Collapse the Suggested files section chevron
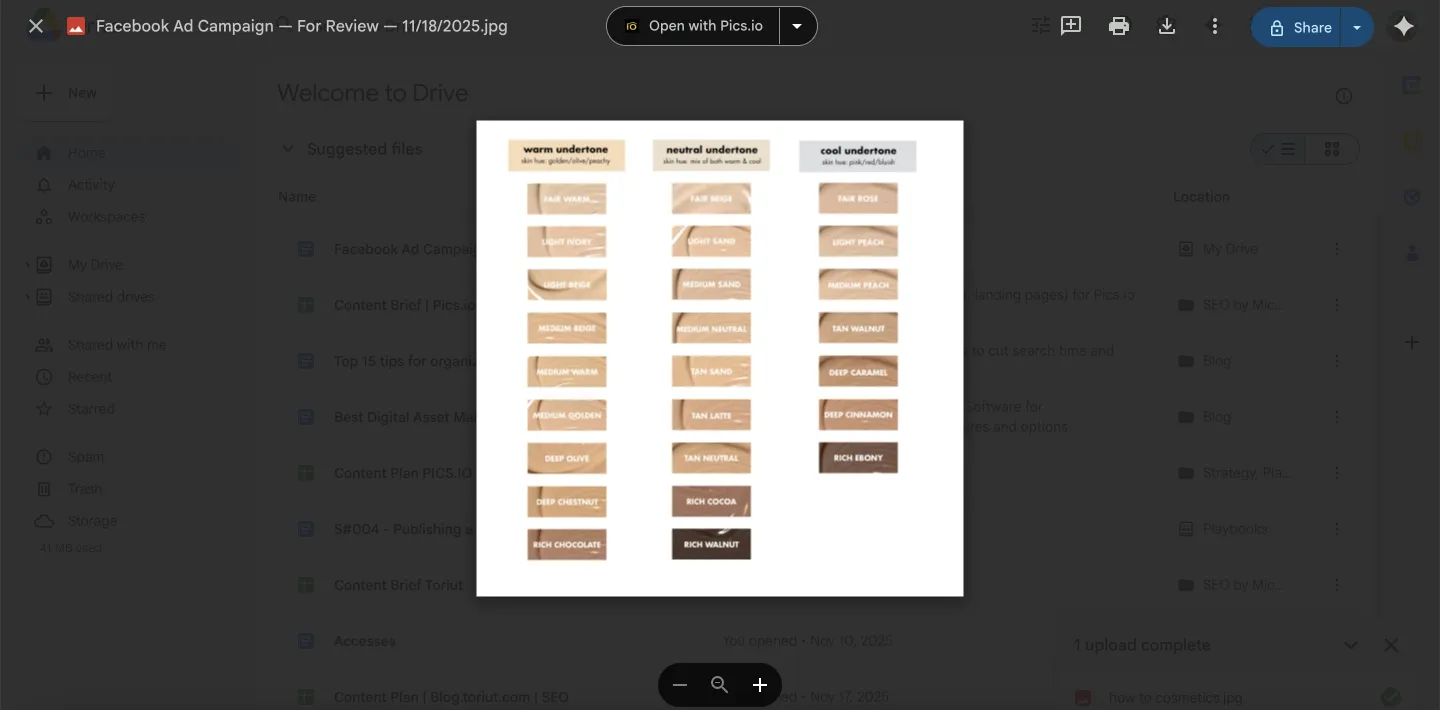This screenshot has width=1440, height=710. [x=288, y=149]
